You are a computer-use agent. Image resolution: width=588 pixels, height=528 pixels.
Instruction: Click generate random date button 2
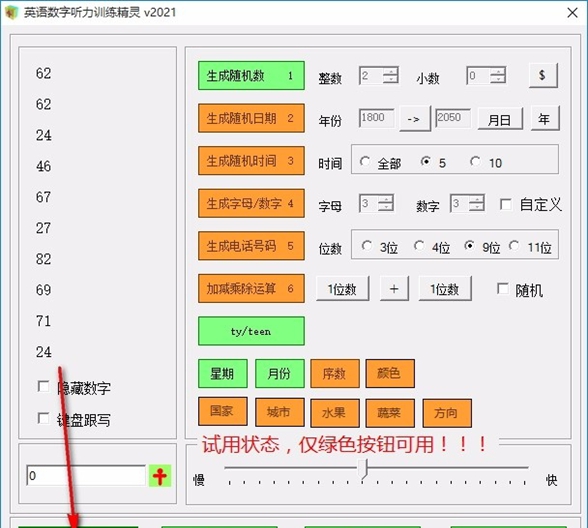(x=251, y=118)
